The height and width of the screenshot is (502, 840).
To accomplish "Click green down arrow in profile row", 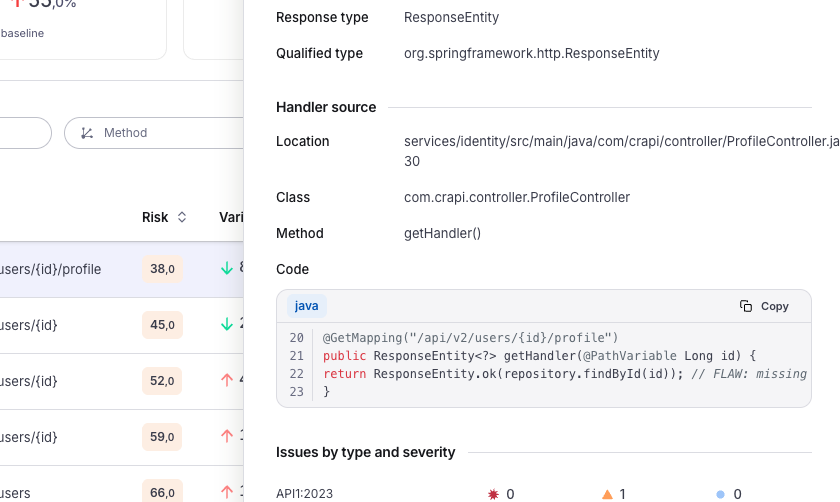I will coord(227,268).
